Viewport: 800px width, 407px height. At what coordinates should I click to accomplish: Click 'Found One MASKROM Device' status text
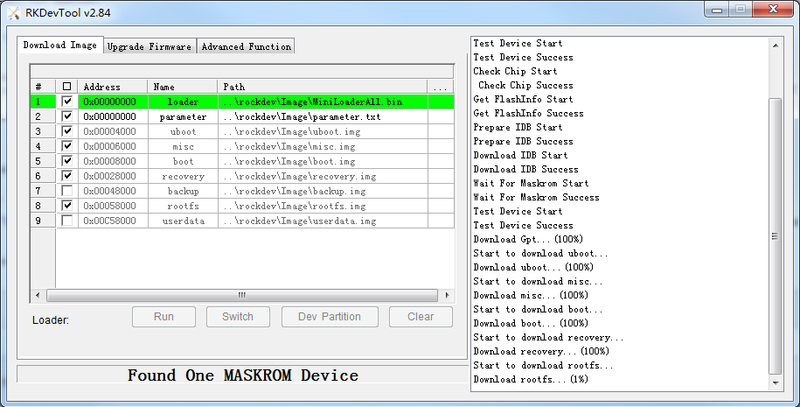pos(243,375)
